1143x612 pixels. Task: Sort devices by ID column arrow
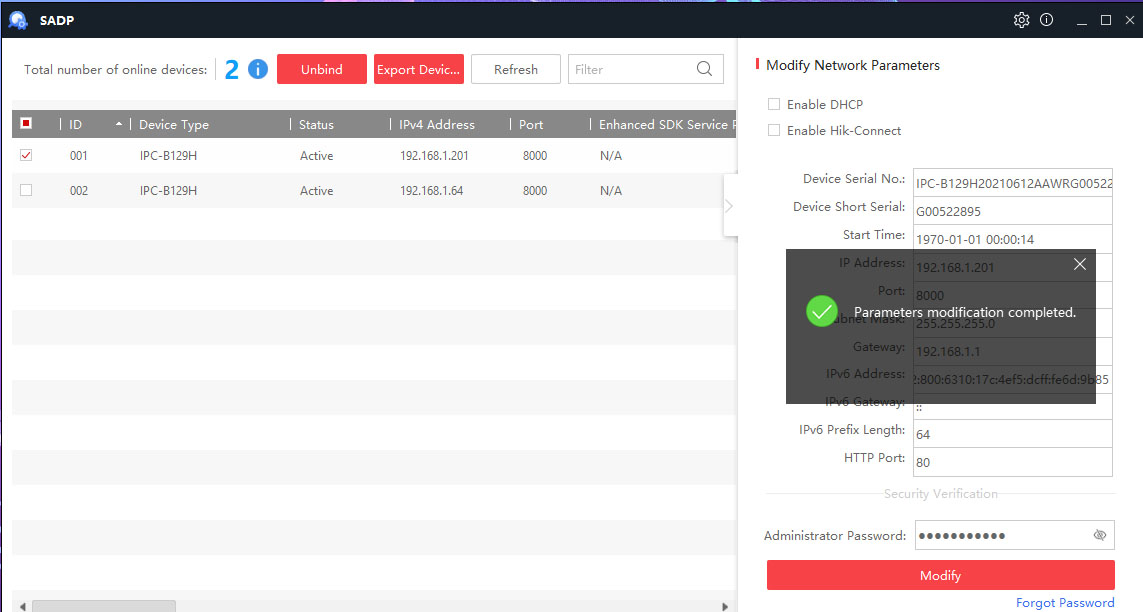coord(119,125)
